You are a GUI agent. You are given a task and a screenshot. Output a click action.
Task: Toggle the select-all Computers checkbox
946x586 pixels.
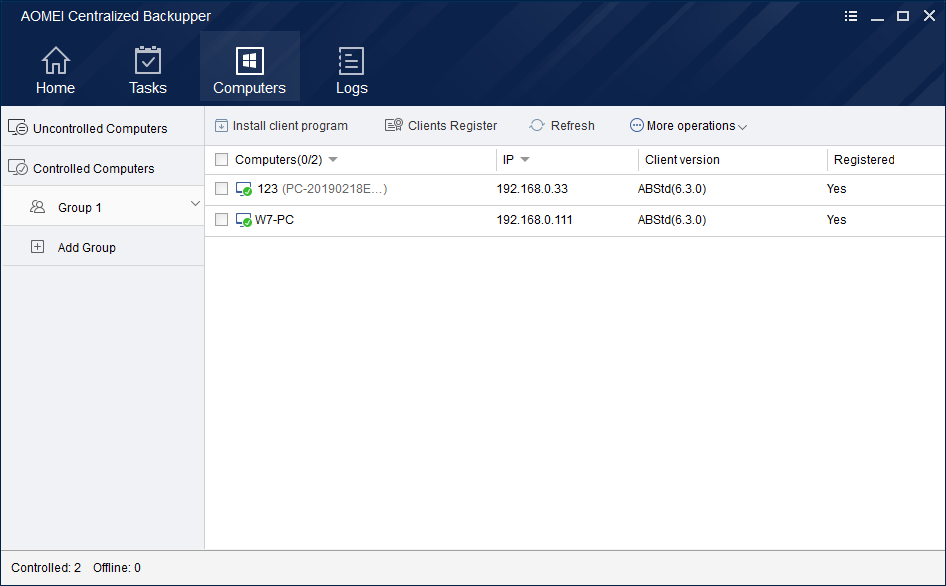(x=221, y=159)
